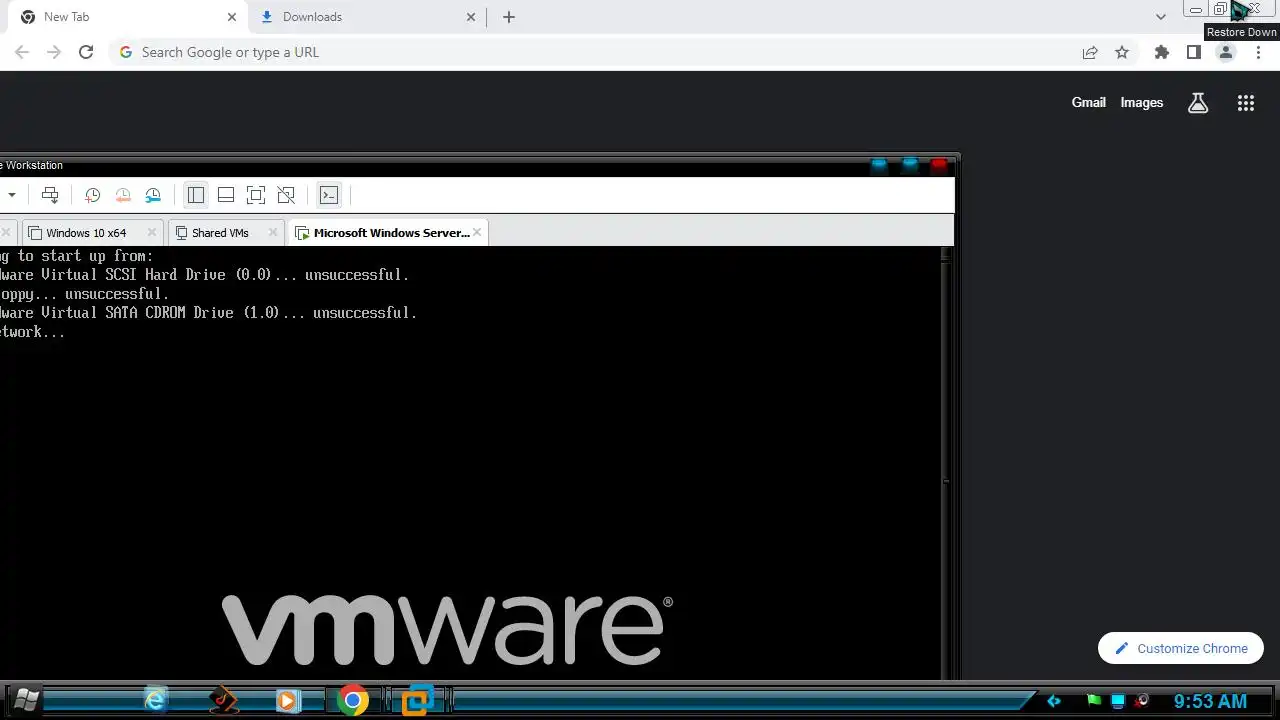Screen dimensions: 1280x720
Task: Open Chrome extensions puzzle menu
Action: (x=1161, y=52)
